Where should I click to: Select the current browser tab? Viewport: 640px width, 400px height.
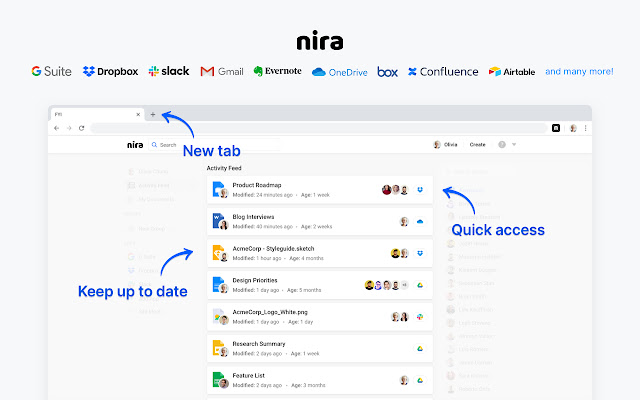[x=98, y=115]
